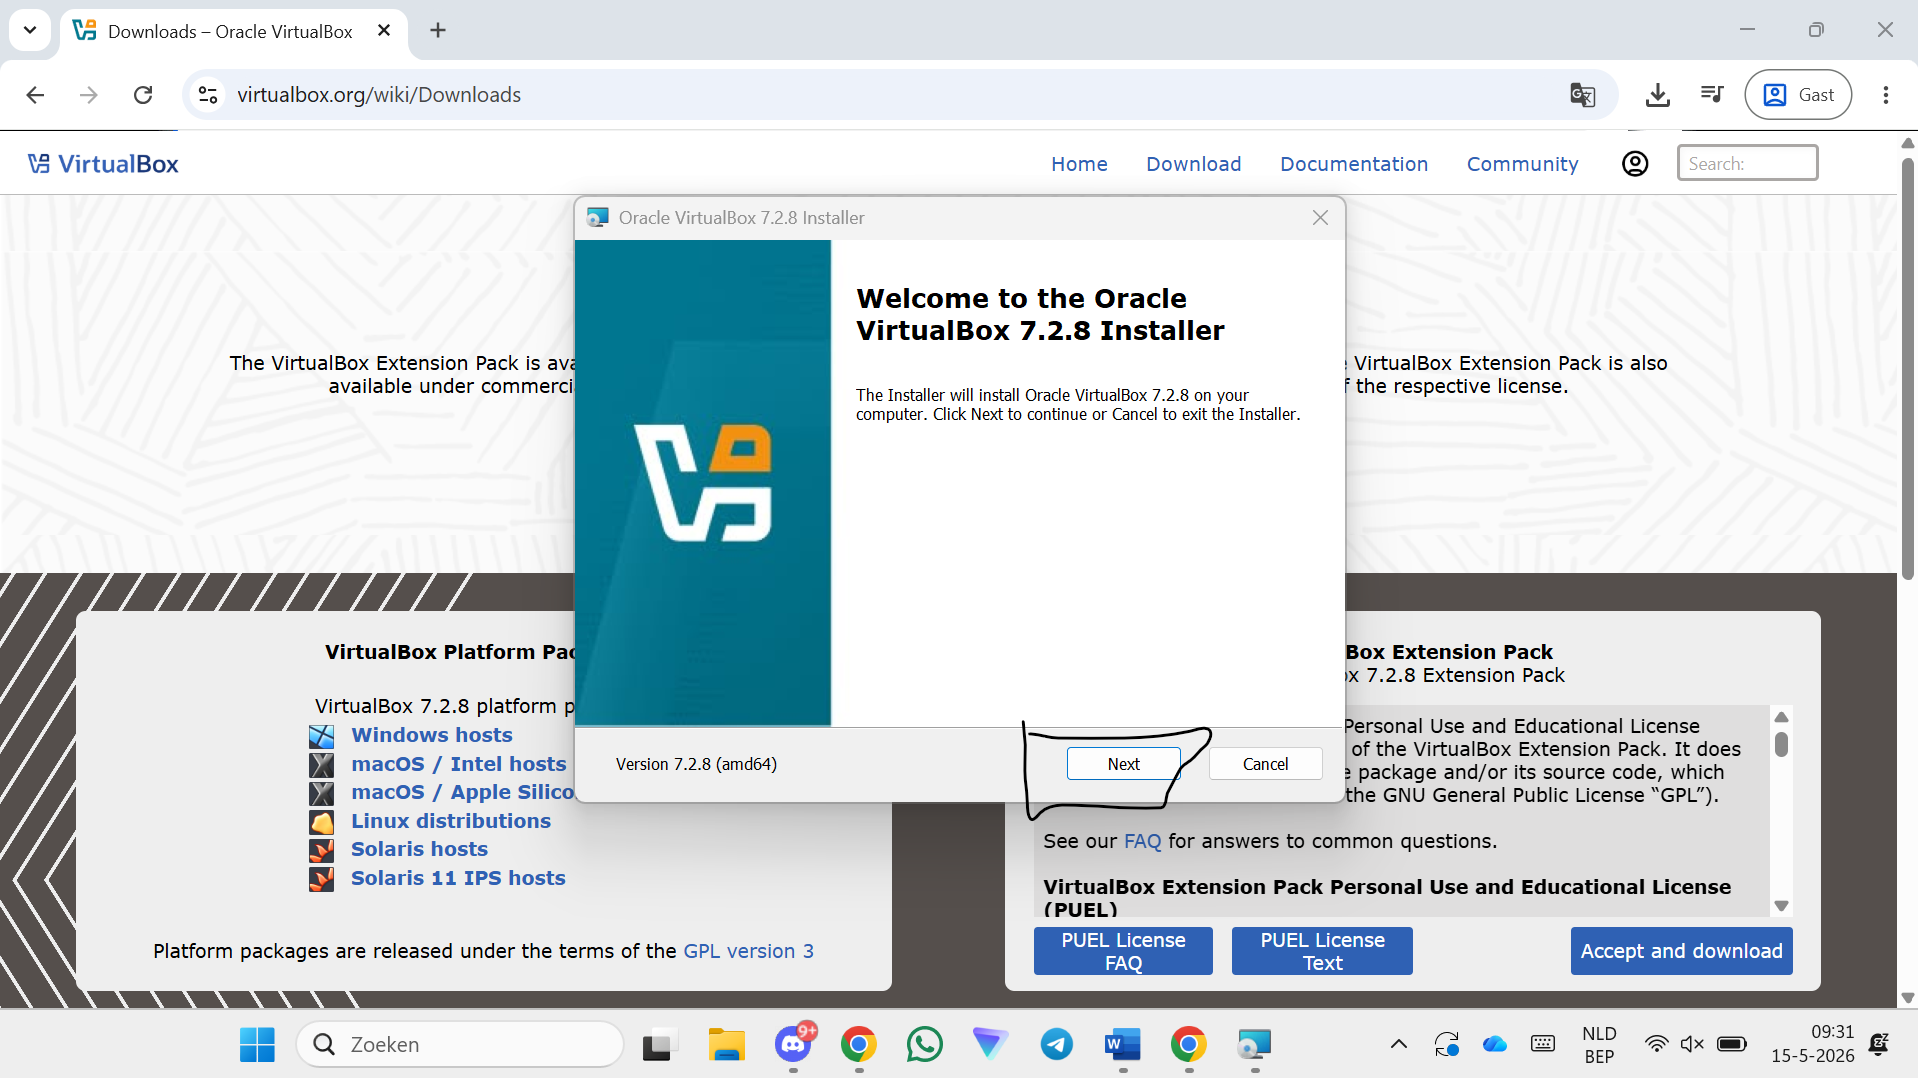Click the VirtualBox logo in the site header
This screenshot has width=1918, height=1078.
pyautogui.click(x=103, y=164)
